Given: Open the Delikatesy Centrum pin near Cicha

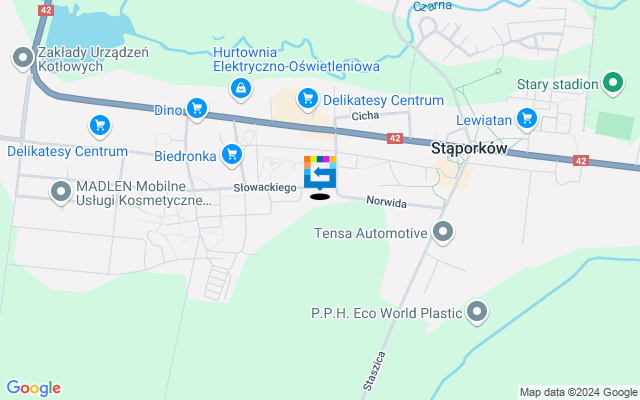Looking at the screenshot, I should click(x=308, y=99).
